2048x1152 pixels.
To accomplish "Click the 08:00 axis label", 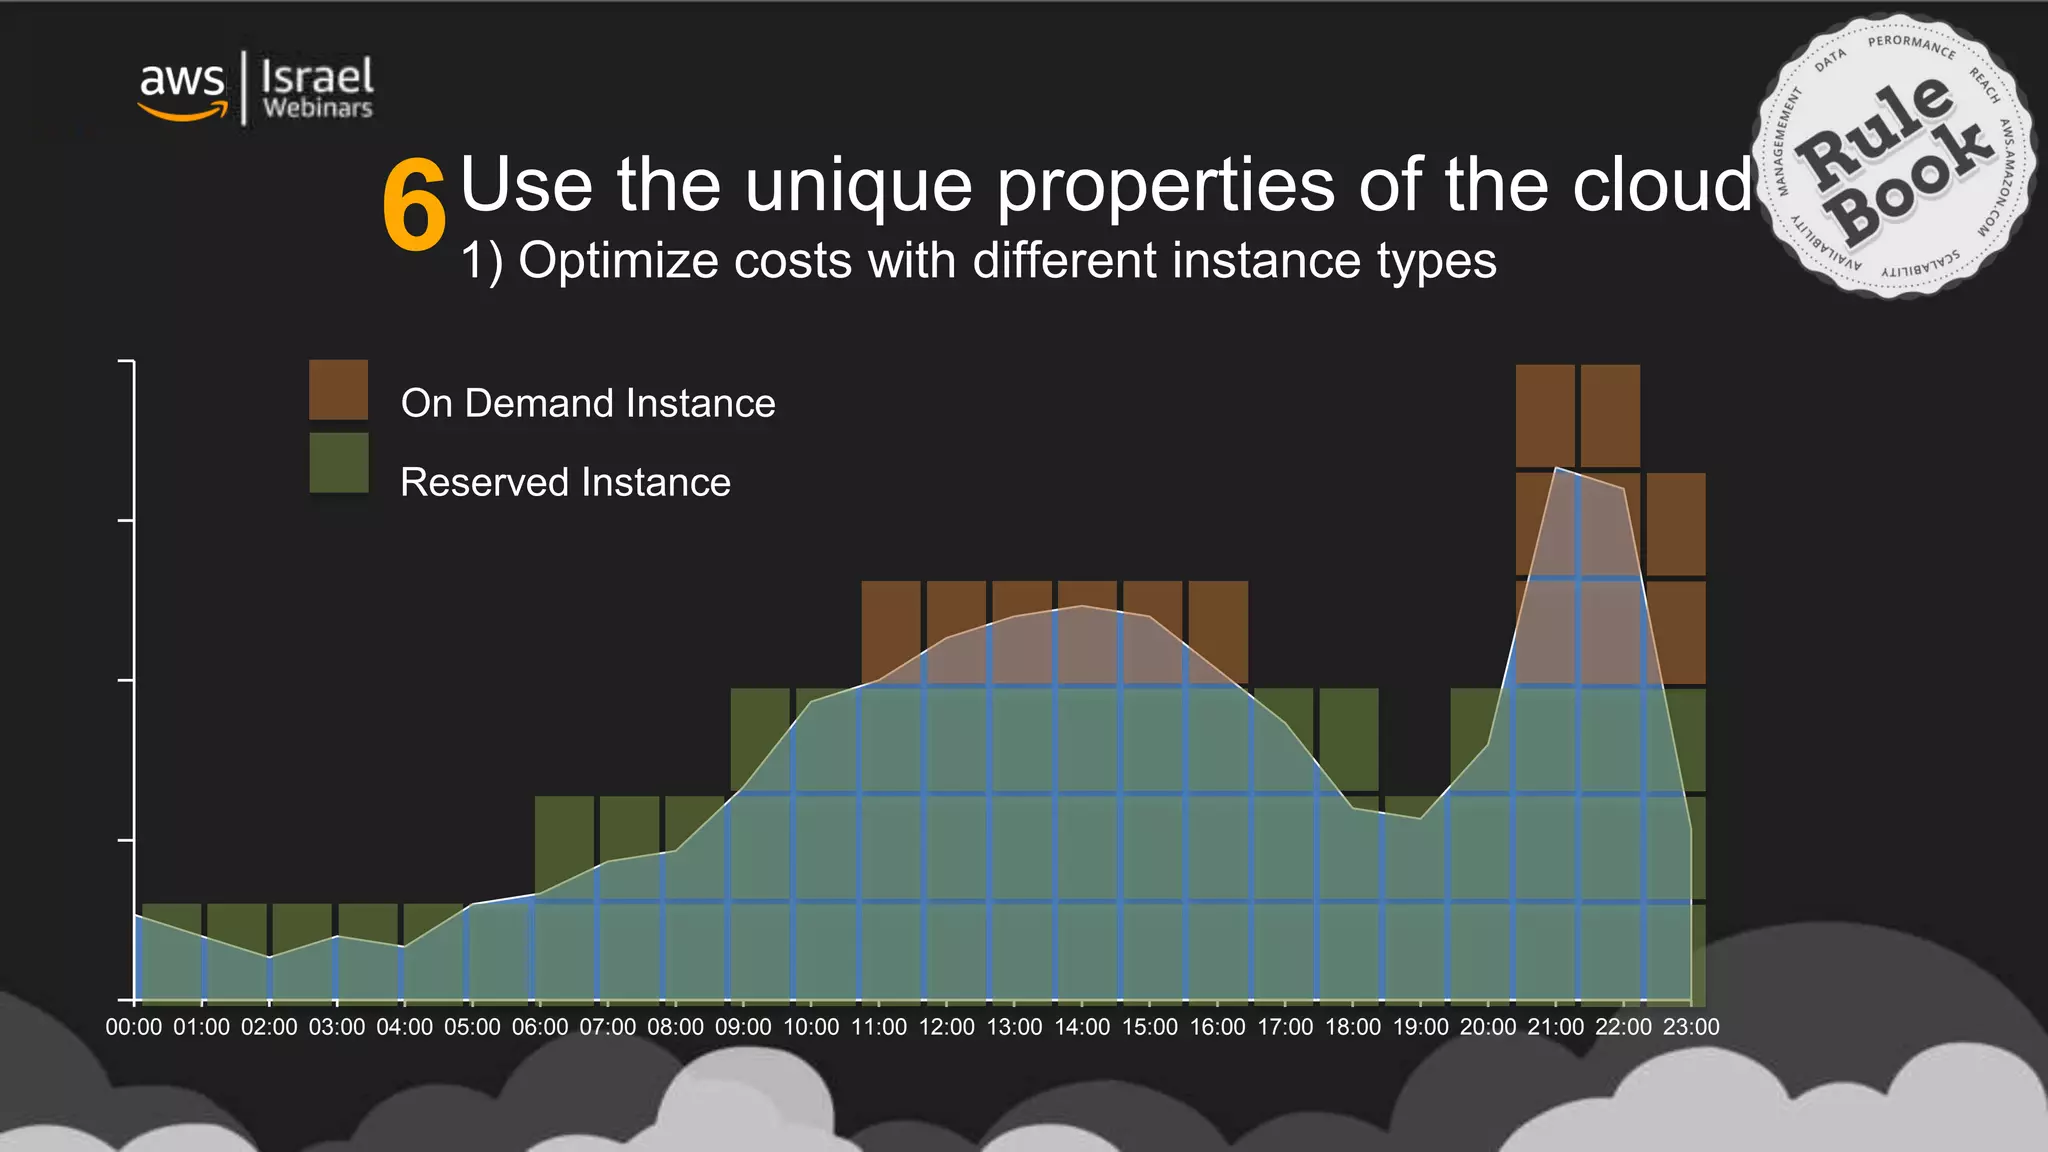I will click(675, 1027).
